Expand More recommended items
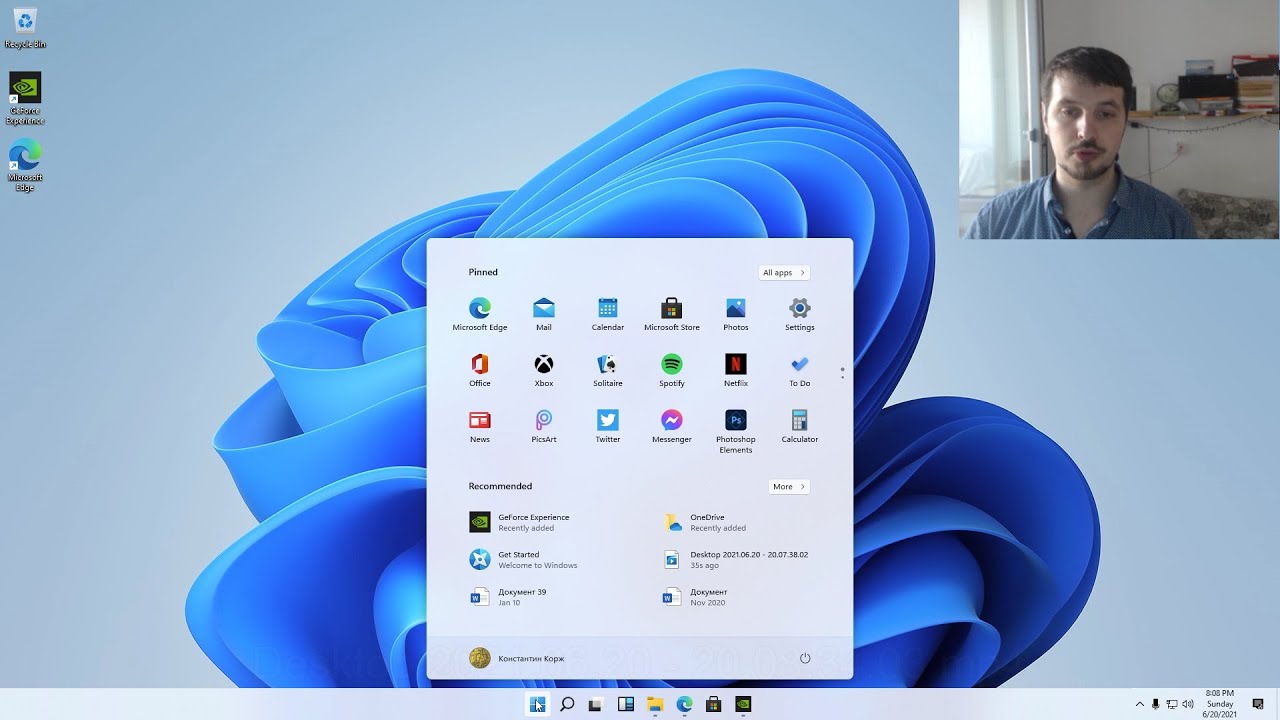Viewport: 1280px width, 720px height. [789, 486]
